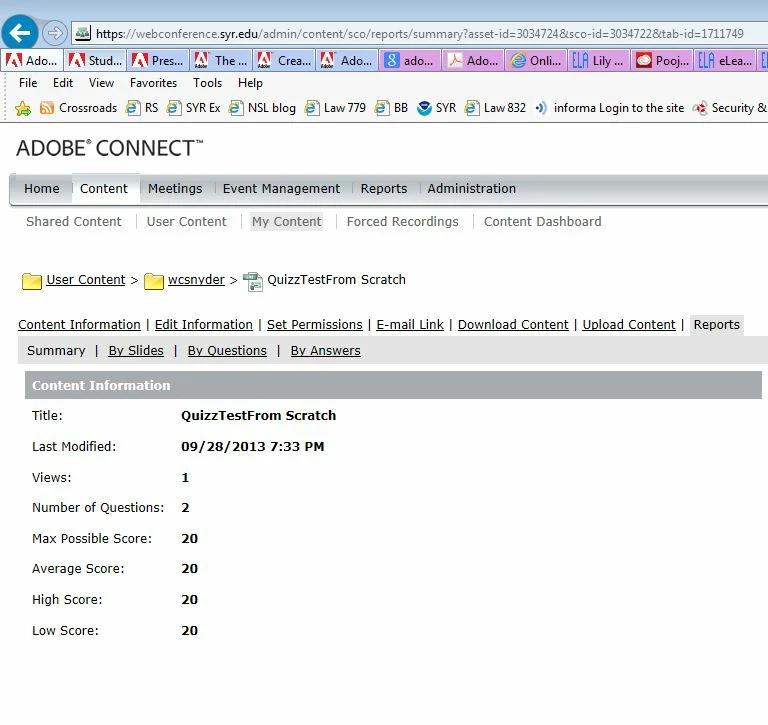
Task: Switch to the Pooj... browser tab
Action: pyautogui.click(x=662, y=60)
